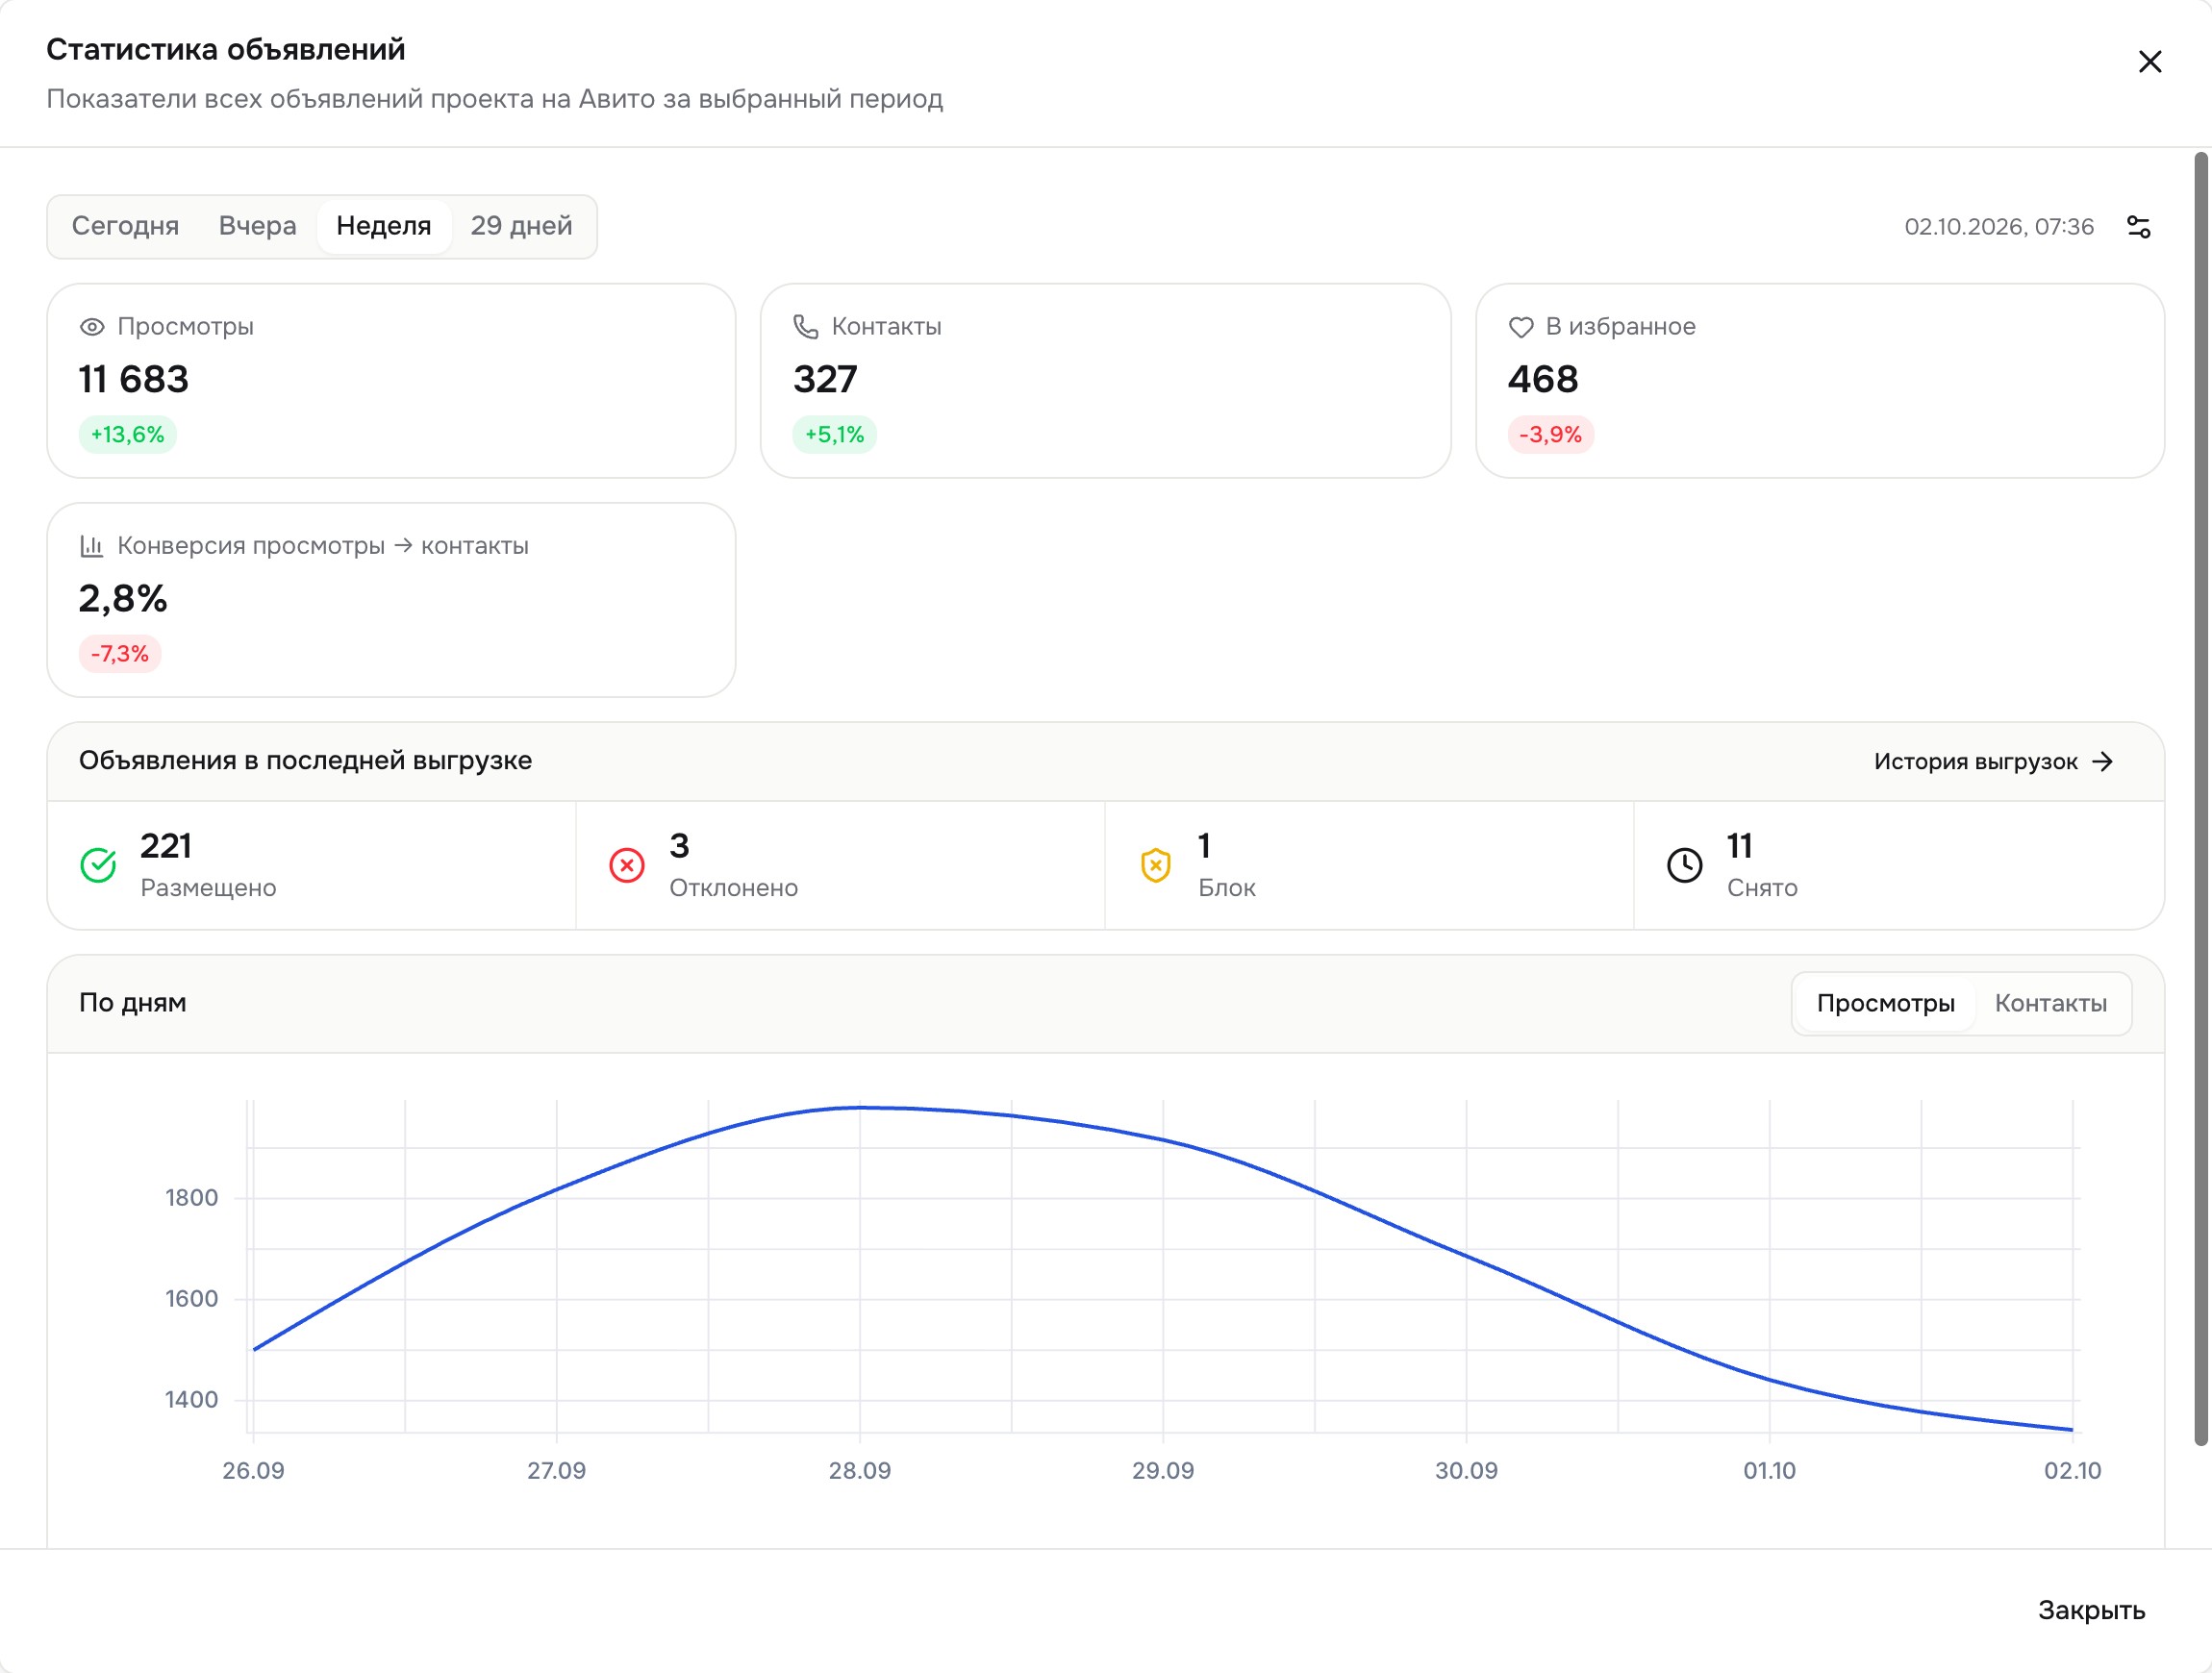Select the Неделя period tab
Viewport: 2212px width, 1673px height.
(384, 226)
